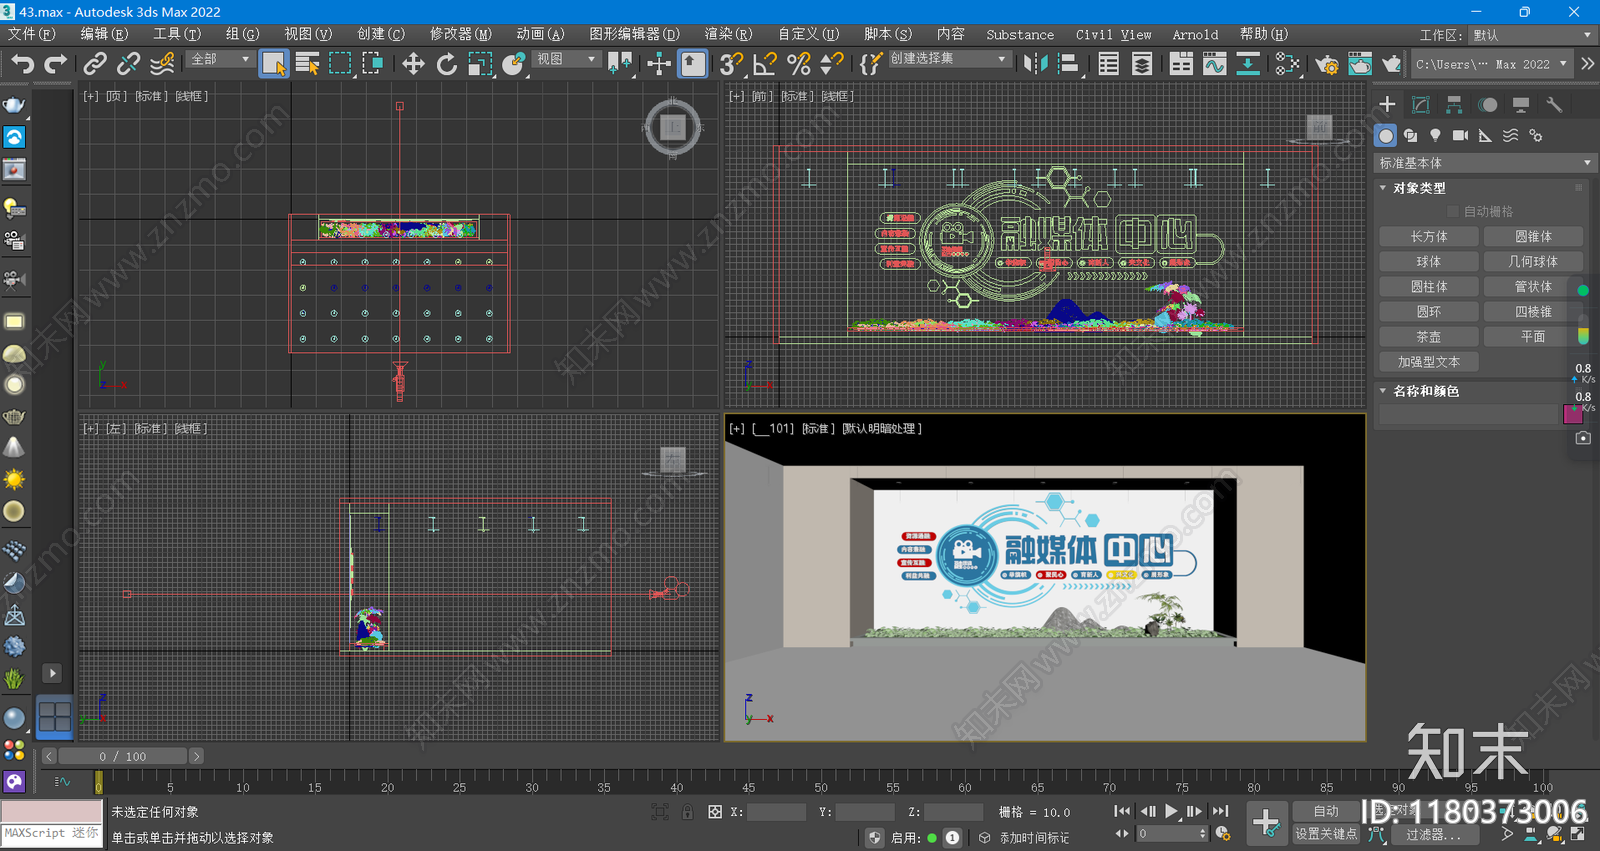
Task: Click the 茶壶 teapot button
Action: click(1428, 337)
